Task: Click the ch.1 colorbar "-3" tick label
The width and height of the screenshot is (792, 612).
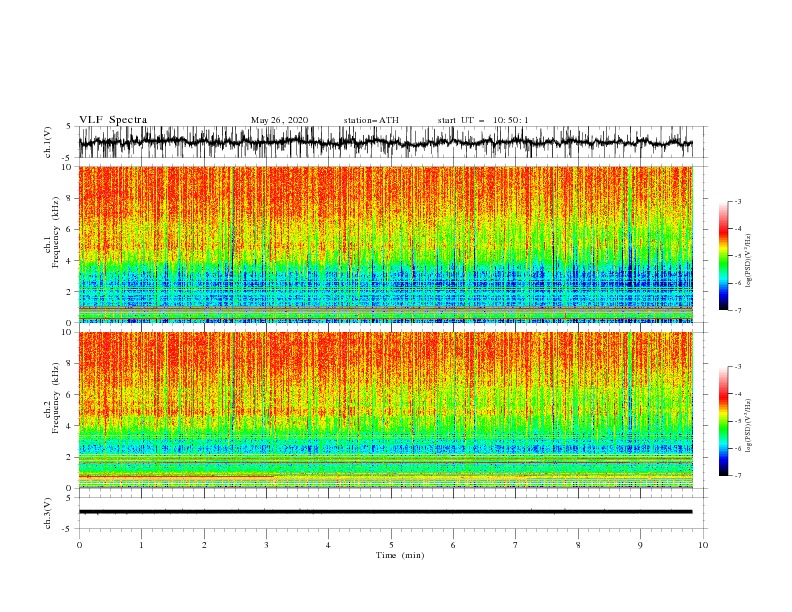Action: (738, 201)
